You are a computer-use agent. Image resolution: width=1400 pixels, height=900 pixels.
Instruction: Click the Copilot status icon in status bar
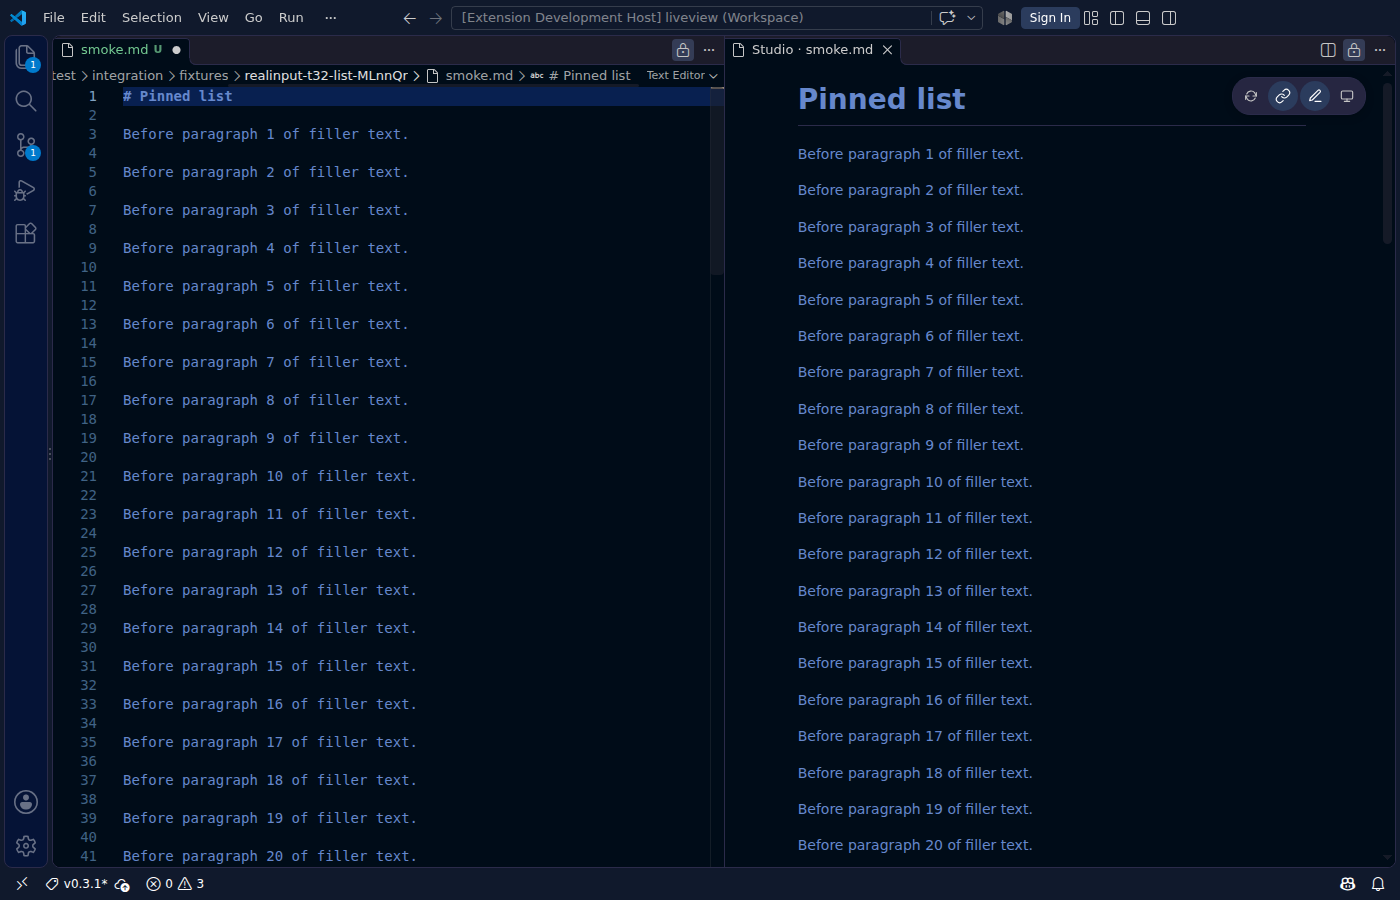(x=1348, y=884)
